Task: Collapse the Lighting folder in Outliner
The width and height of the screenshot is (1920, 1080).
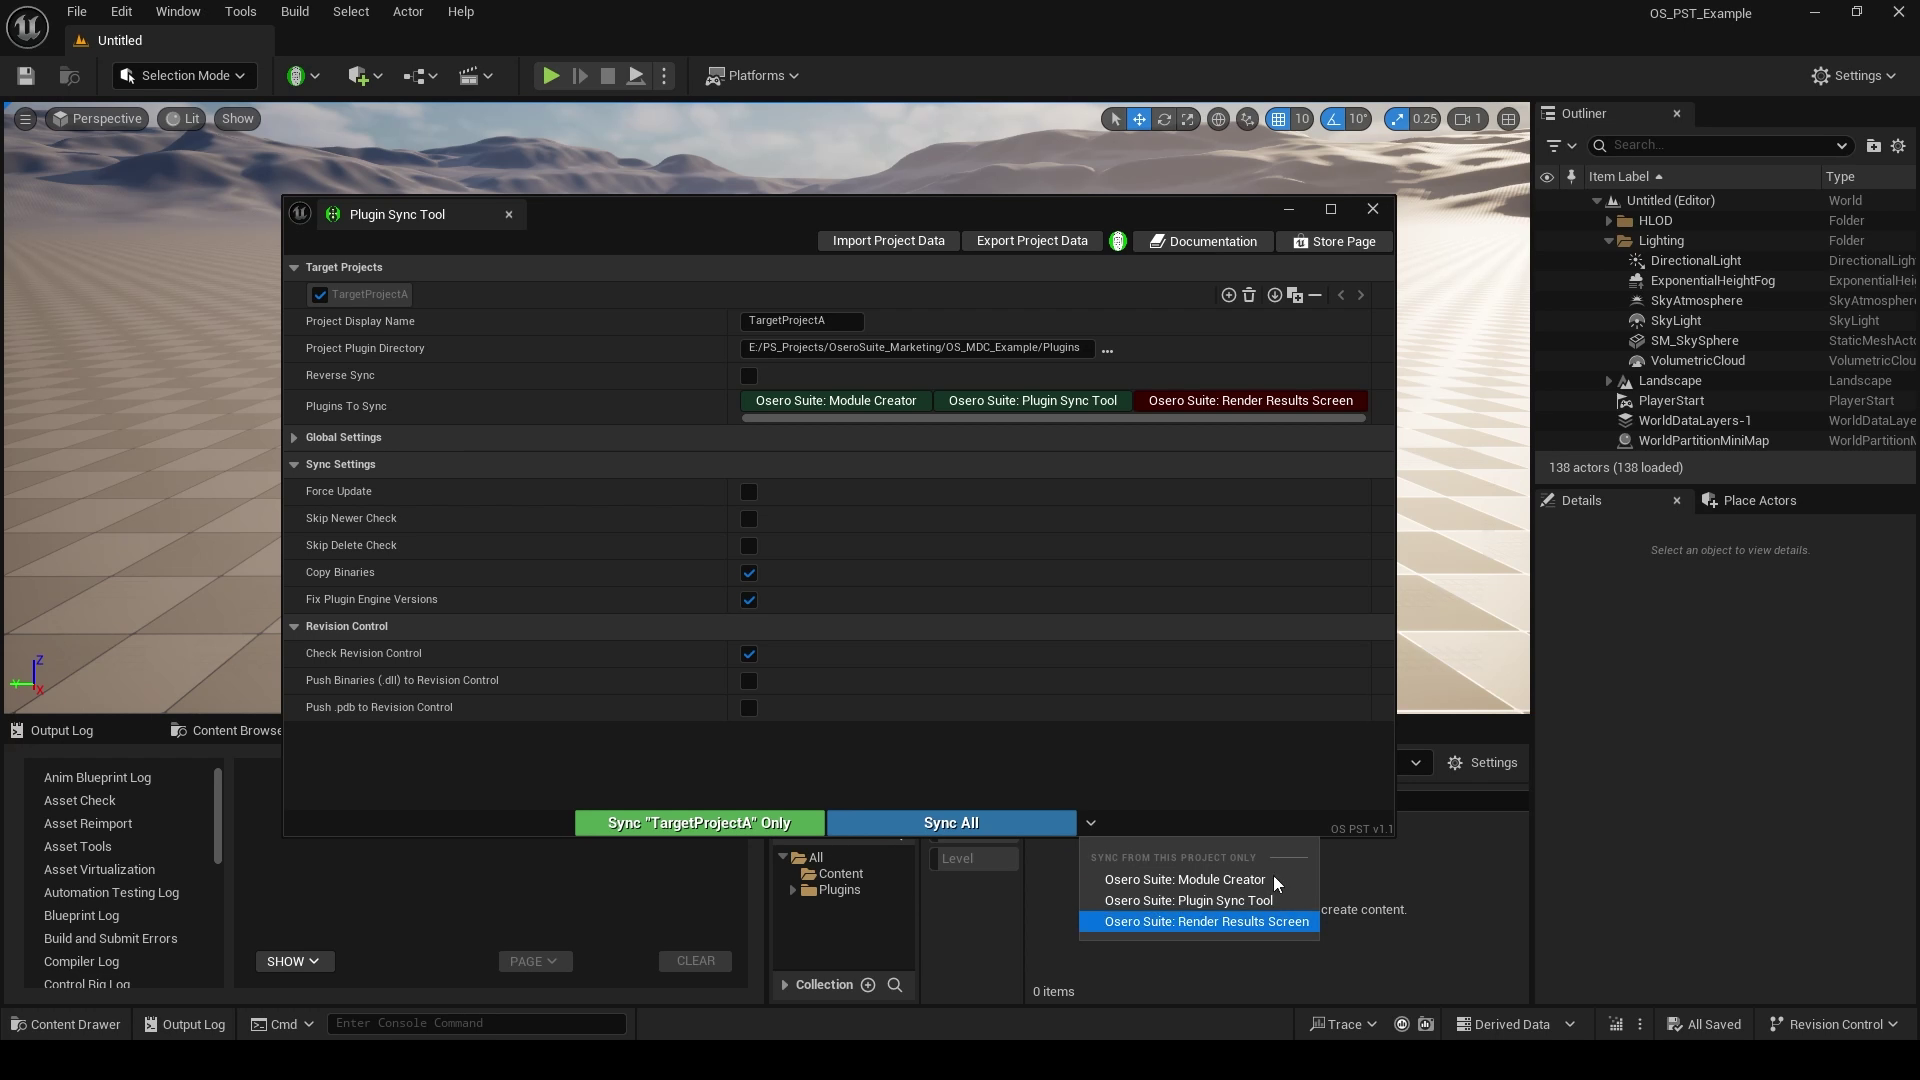Action: point(1609,241)
